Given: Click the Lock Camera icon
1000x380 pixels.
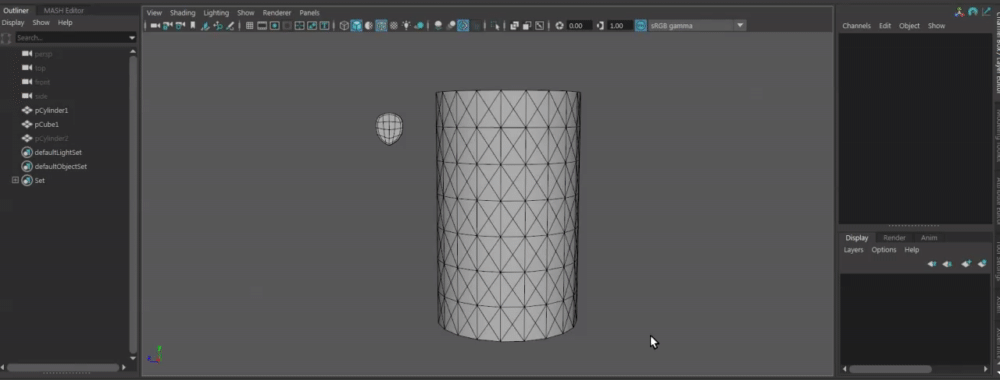Looking at the screenshot, I should click(168, 26).
